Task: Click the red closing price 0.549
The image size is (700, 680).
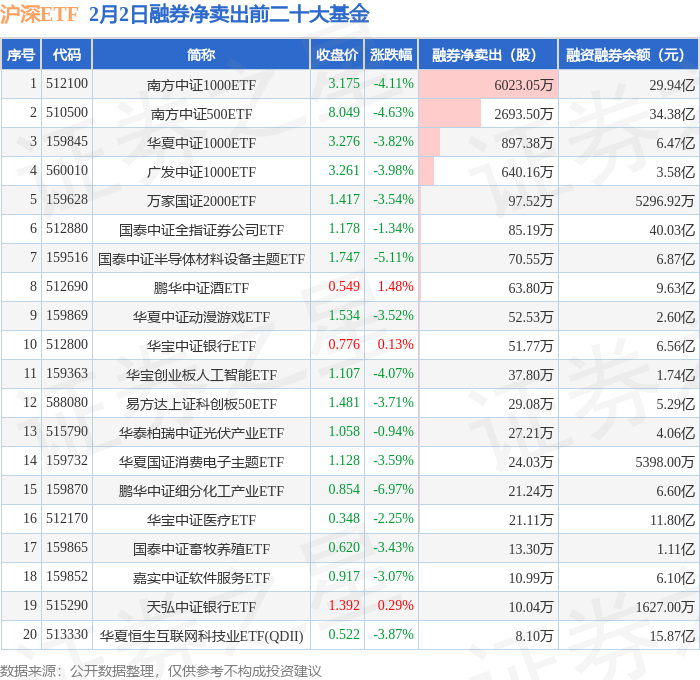Action: click(x=344, y=287)
